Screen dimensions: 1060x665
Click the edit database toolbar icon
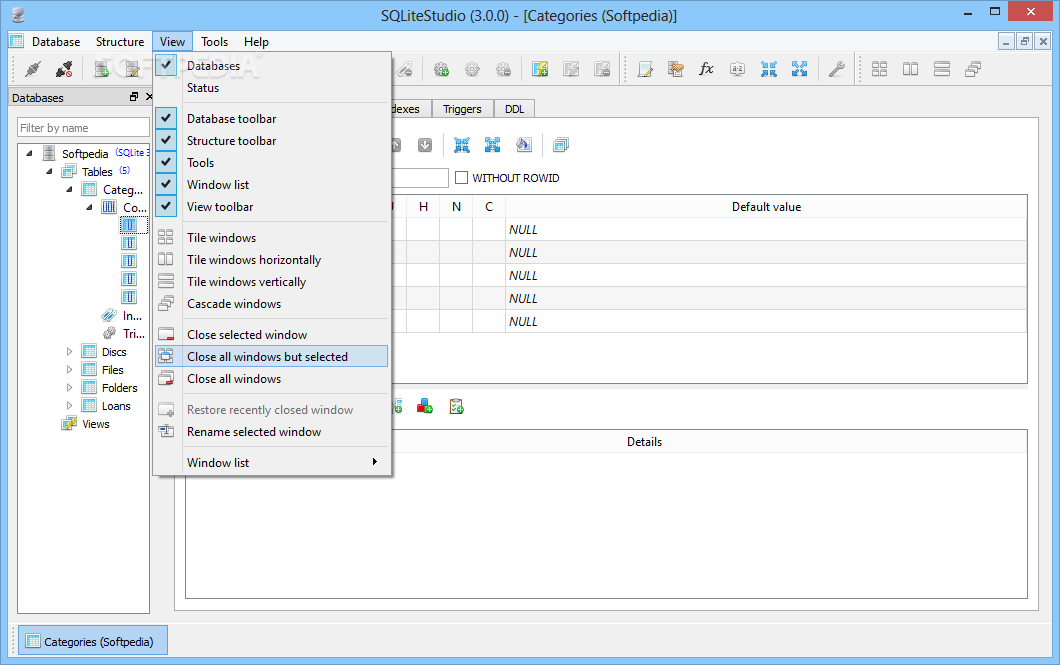tap(132, 69)
